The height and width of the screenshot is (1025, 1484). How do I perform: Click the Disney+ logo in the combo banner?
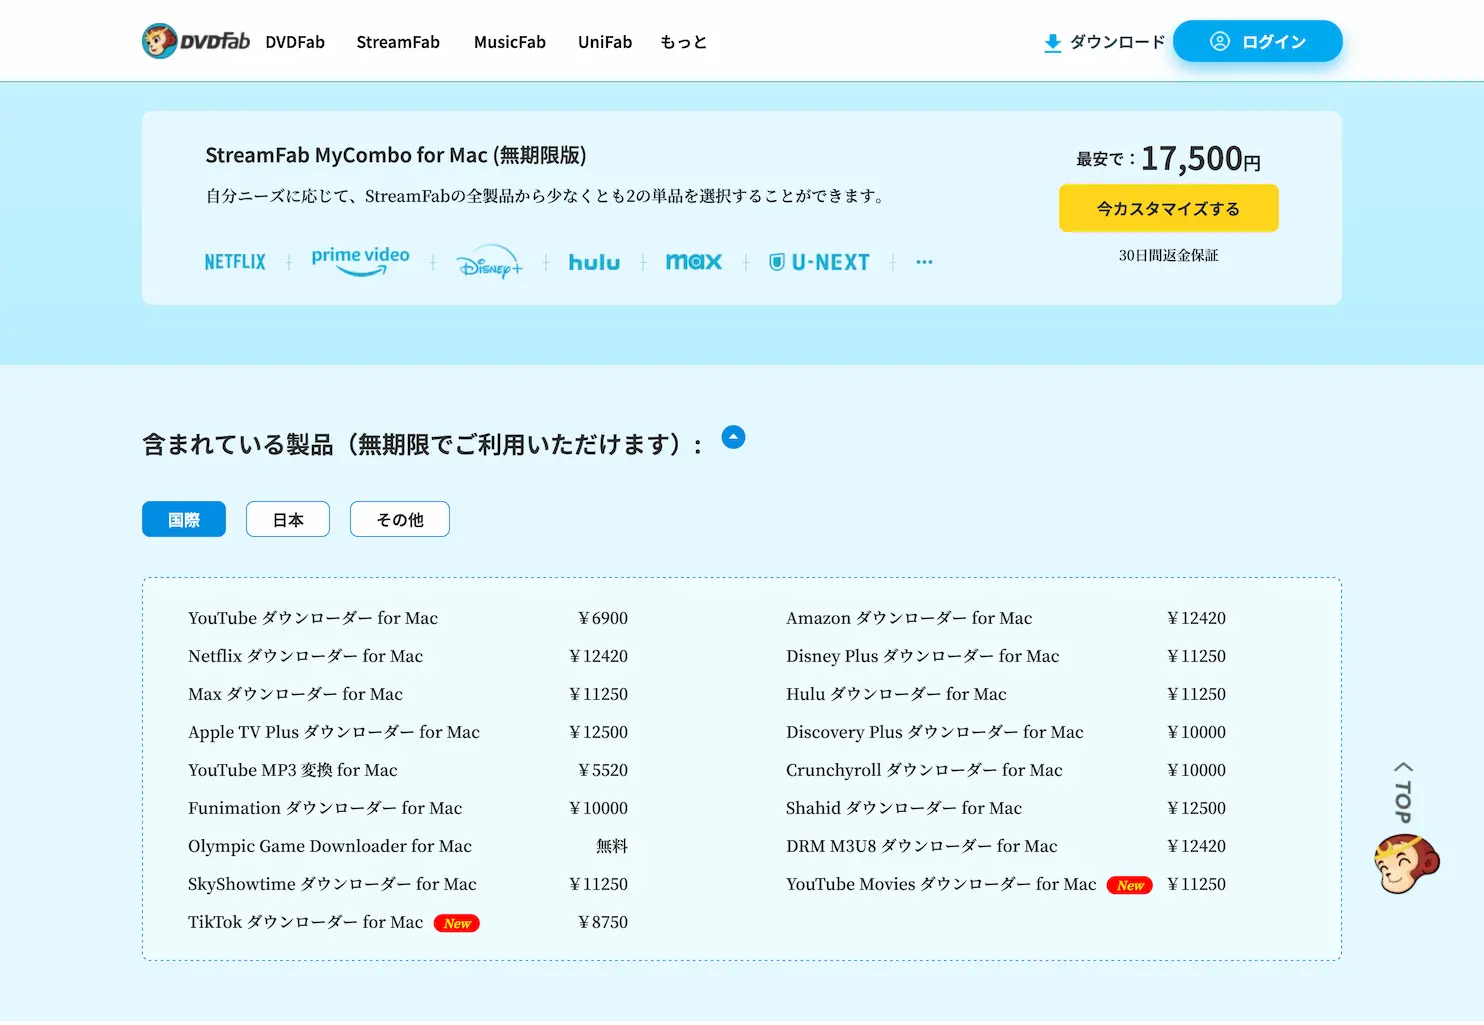(x=489, y=262)
